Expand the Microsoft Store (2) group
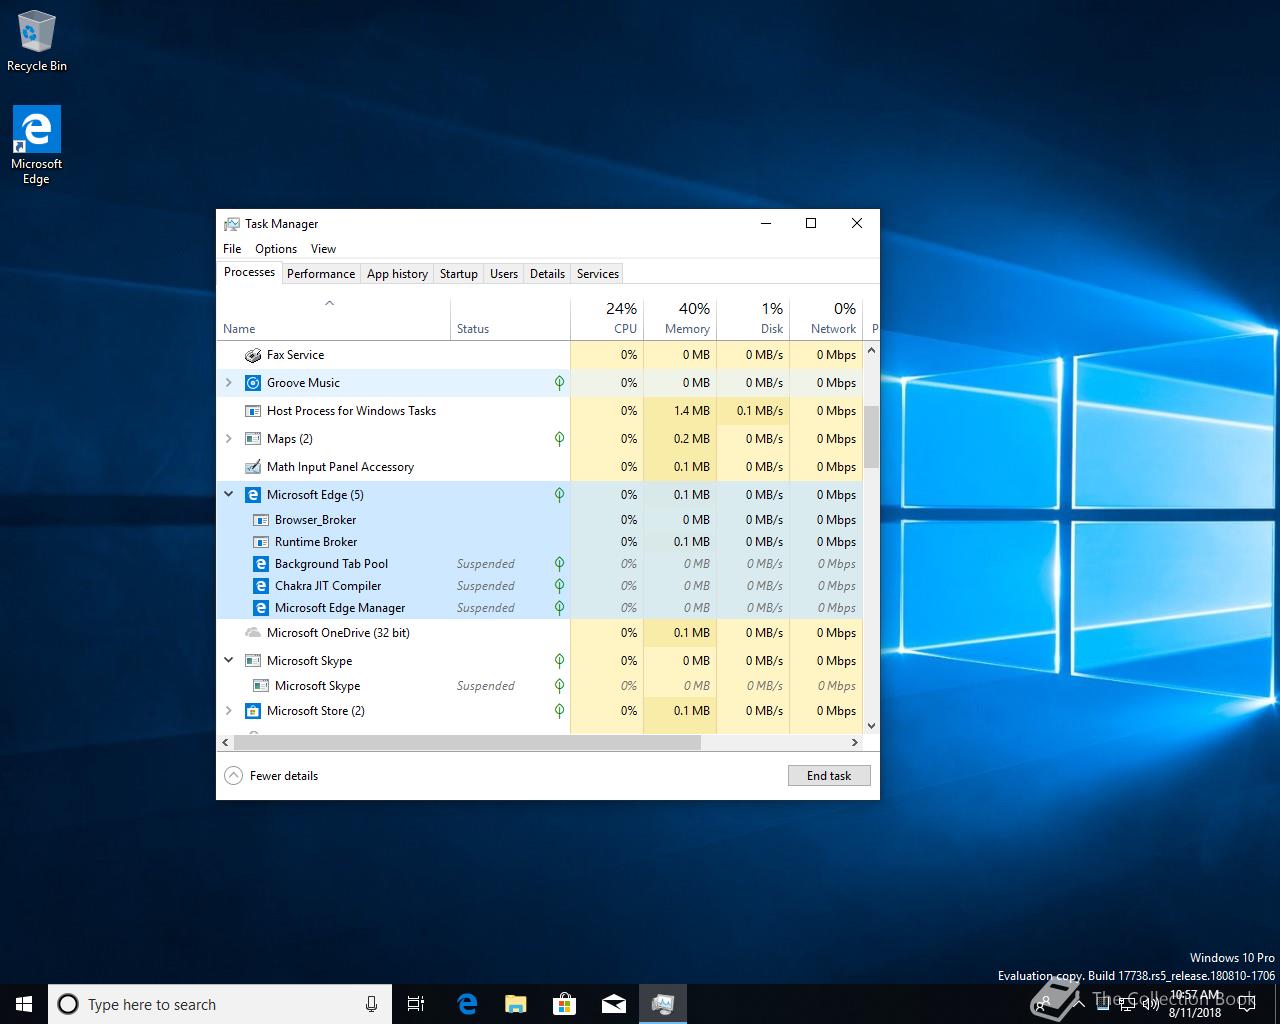 point(229,711)
